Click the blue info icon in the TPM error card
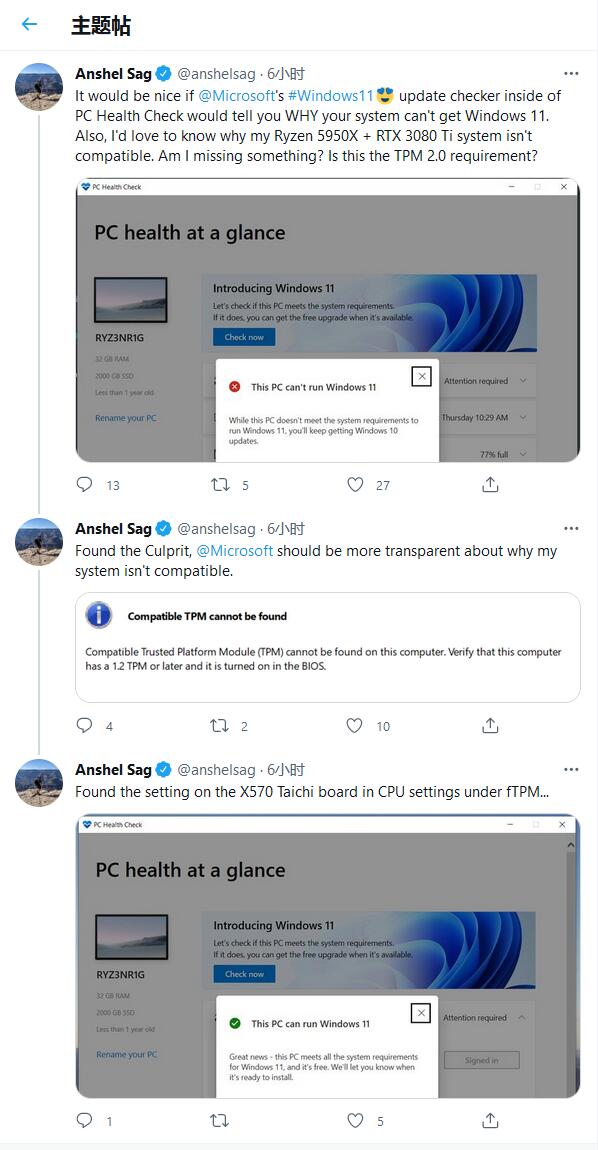The width and height of the screenshot is (598, 1150). [x=97, y=616]
